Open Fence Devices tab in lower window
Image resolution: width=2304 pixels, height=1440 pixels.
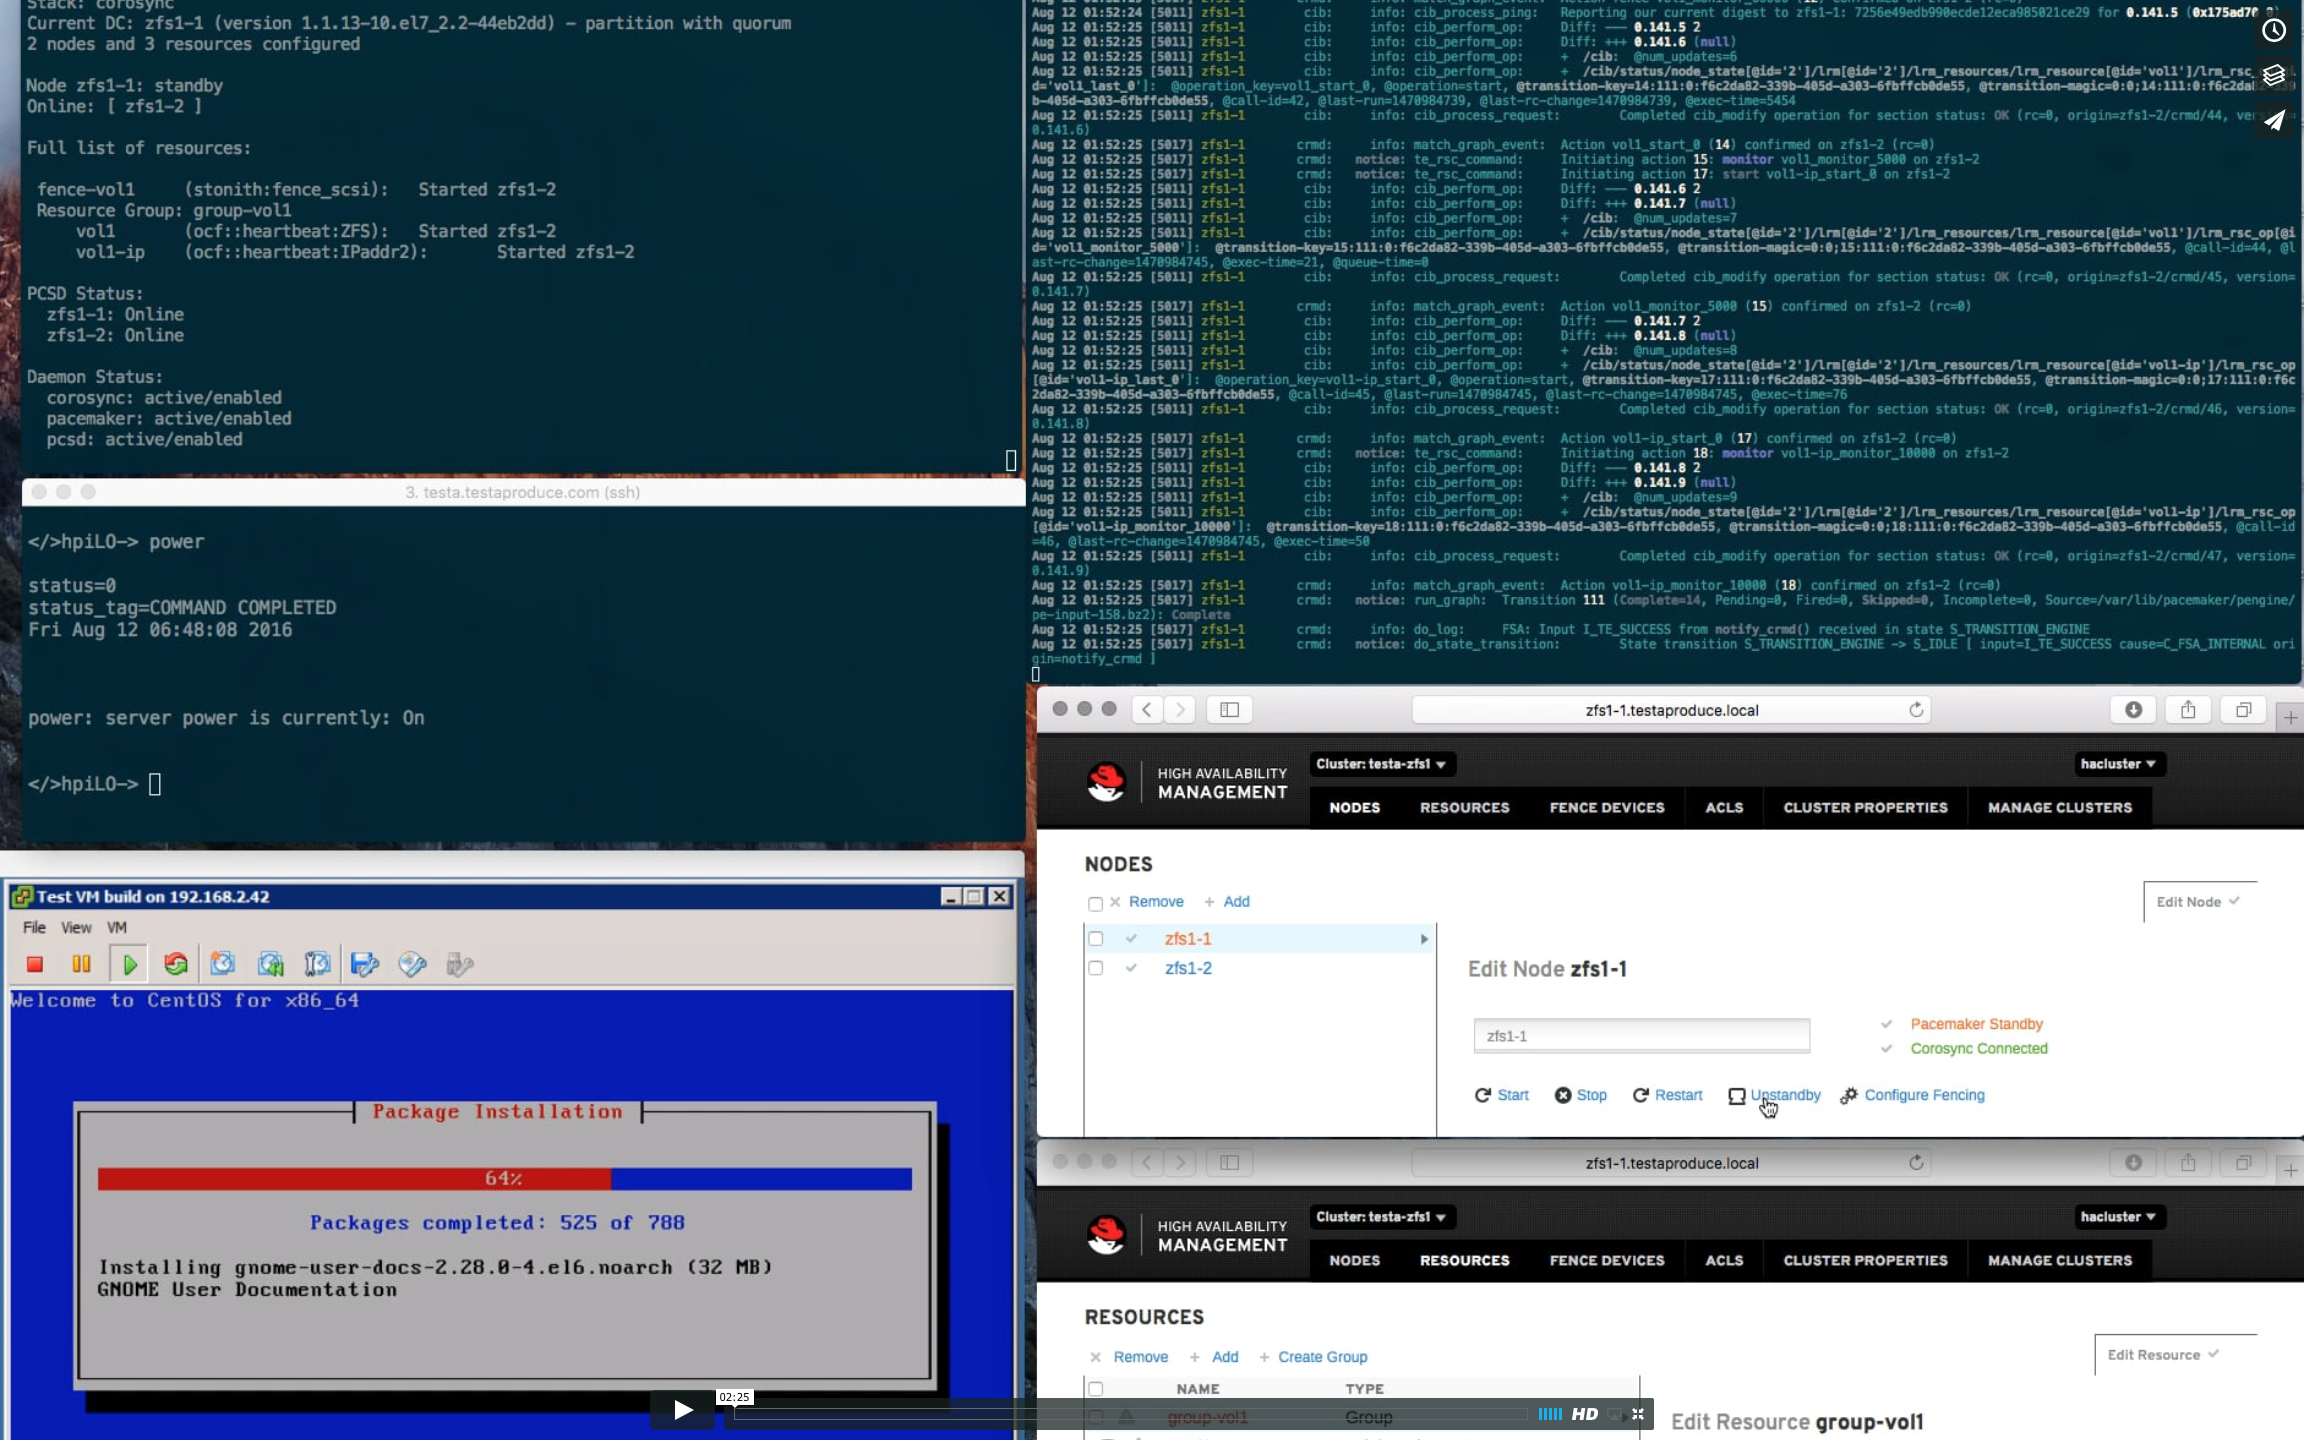click(x=1607, y=1261)
